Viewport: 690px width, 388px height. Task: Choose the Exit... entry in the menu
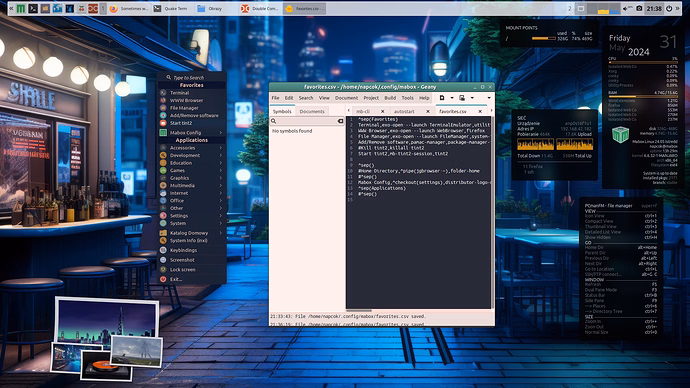192,279
